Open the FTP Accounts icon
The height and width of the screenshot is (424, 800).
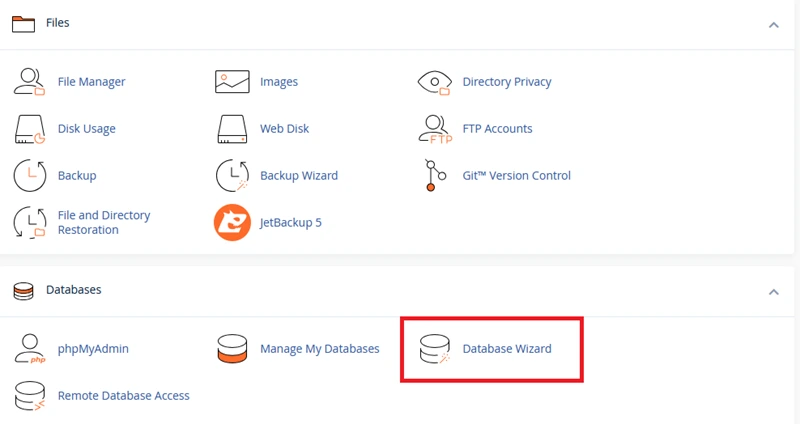tap(435, 129)
